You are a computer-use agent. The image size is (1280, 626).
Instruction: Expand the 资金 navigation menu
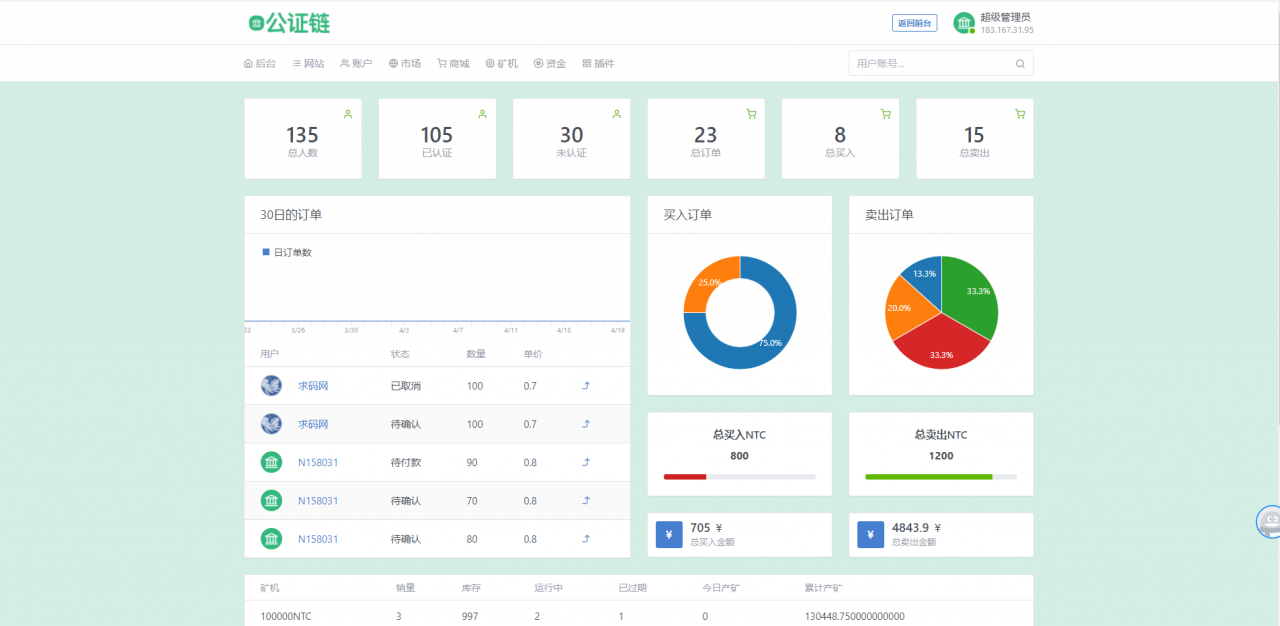[550, 64]
